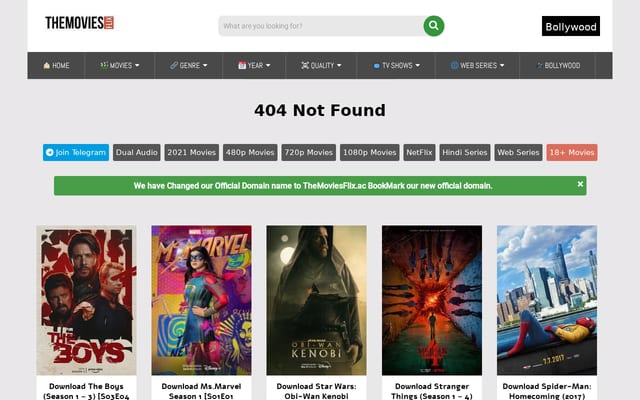Click the icon beside Bollywood menu
640x400 pixels.
539,66
